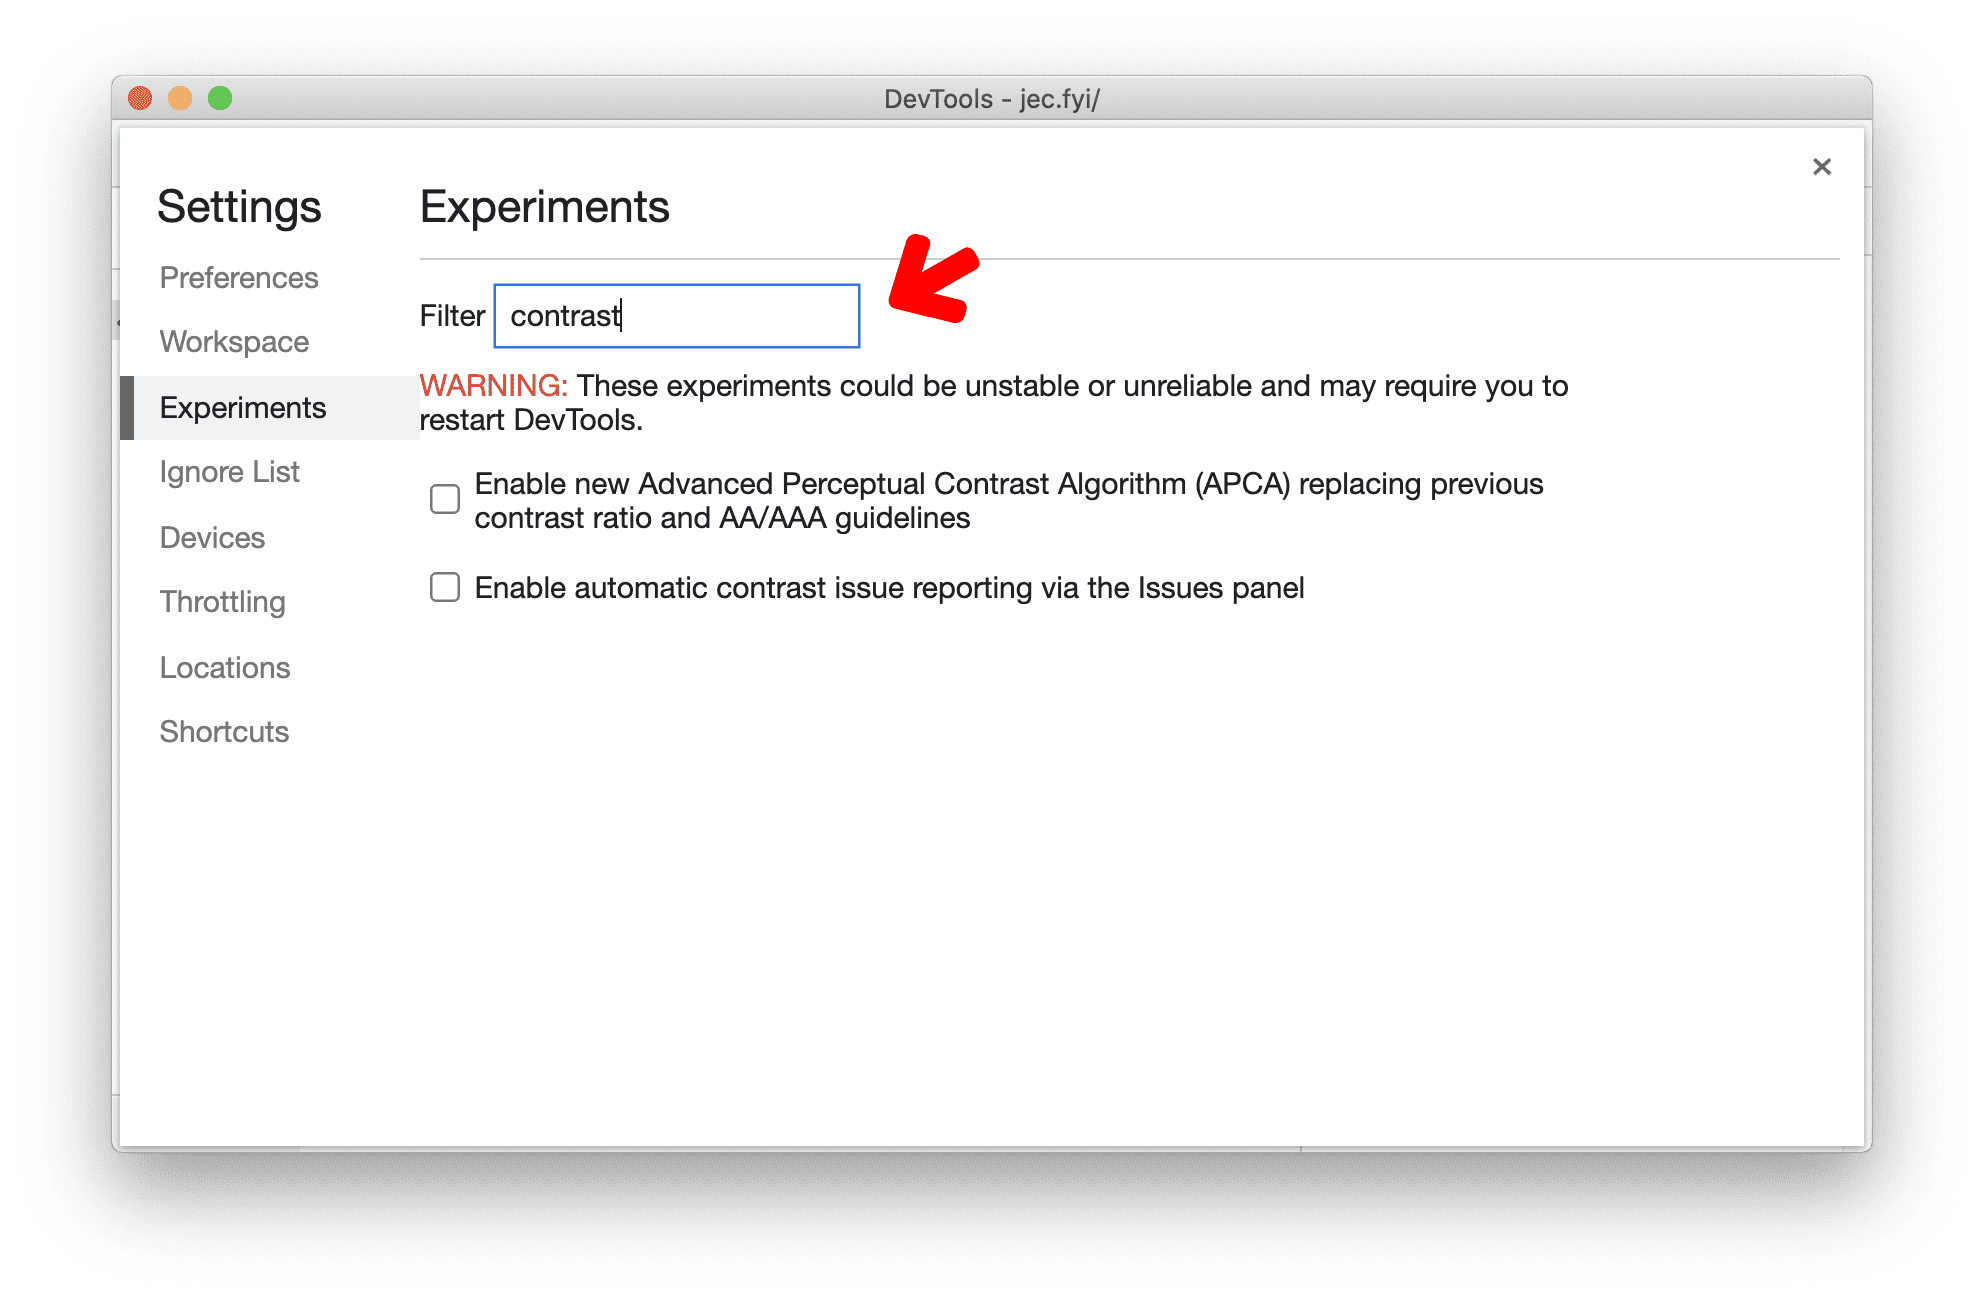Select the Experiments filter search box
Screen dimensions: 1984x1300
click(x=679, y=315)
